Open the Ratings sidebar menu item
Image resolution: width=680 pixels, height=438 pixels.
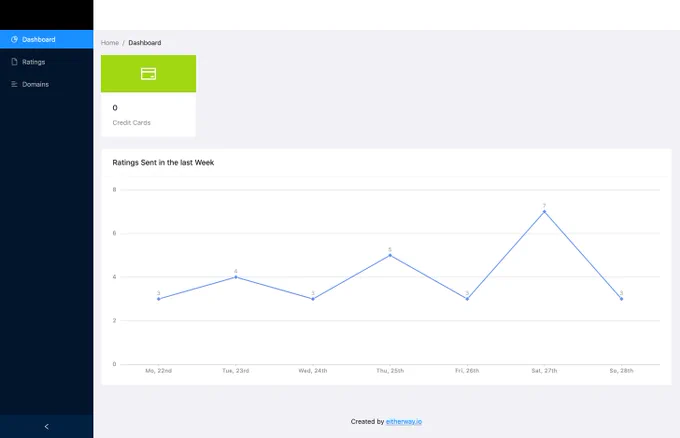click(46, 62)
